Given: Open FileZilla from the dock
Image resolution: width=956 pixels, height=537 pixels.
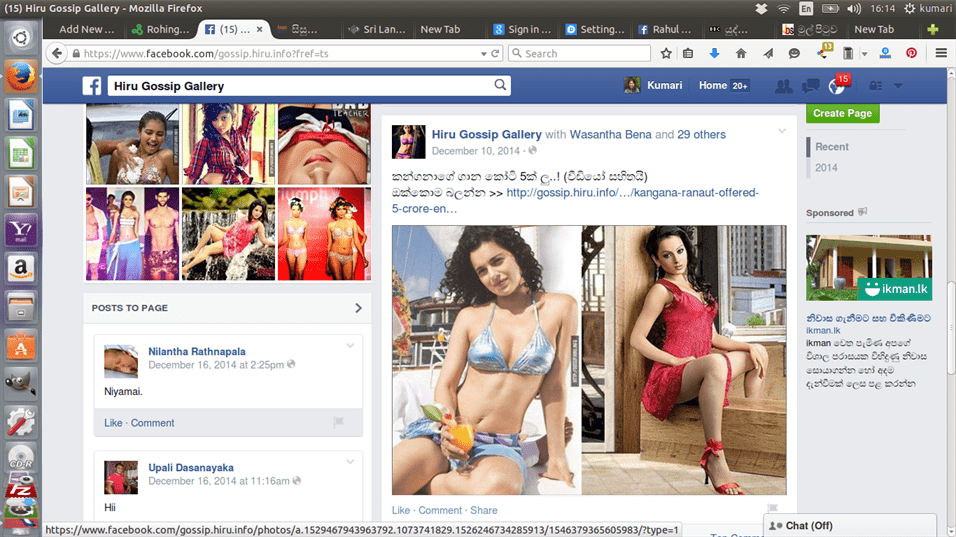Looking at the screenshot, I should tap(21, 489).
